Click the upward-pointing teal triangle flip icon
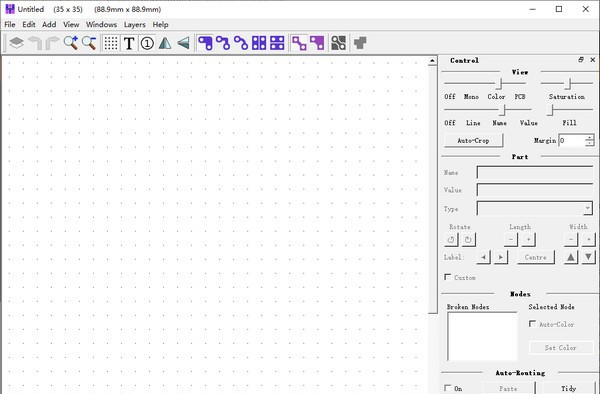The width and height of the screenshot is (600, 394). pos(165,43)
